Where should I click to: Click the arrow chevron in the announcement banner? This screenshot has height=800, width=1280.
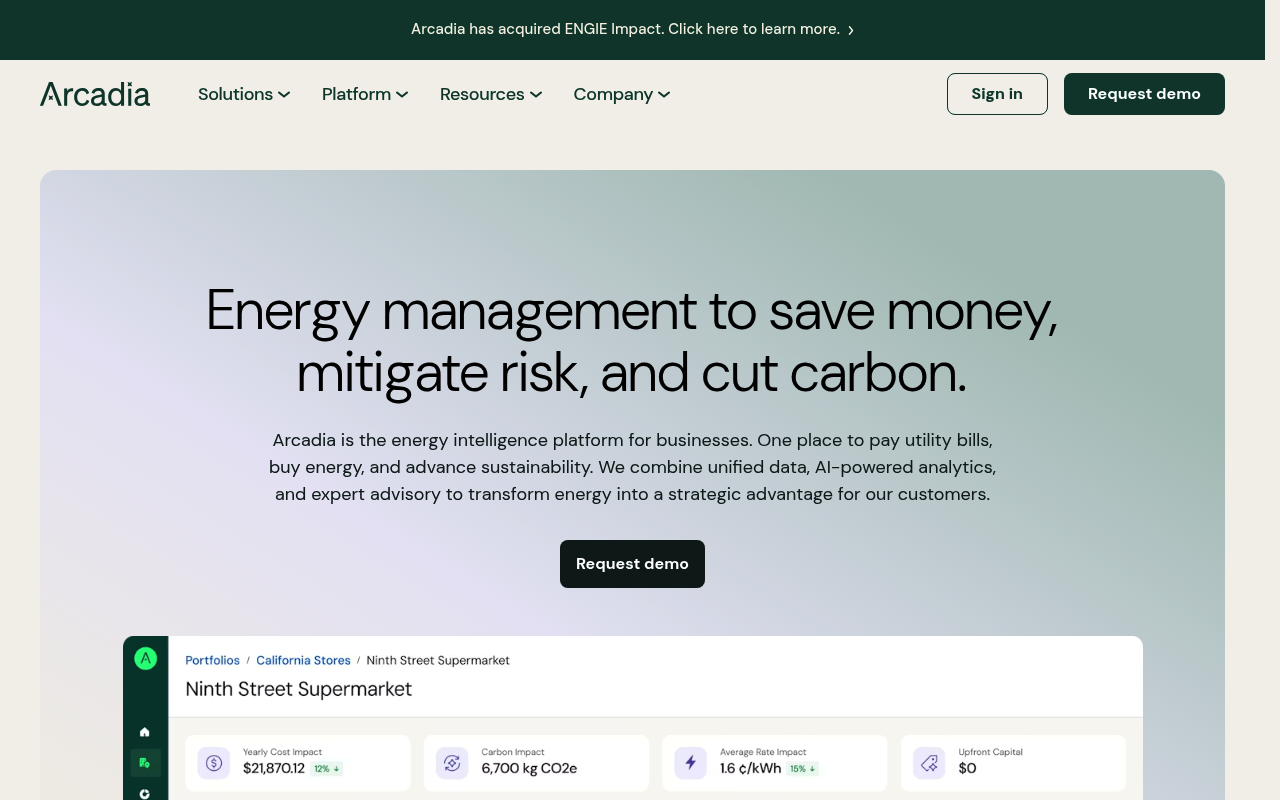click(x=851, y=30)
